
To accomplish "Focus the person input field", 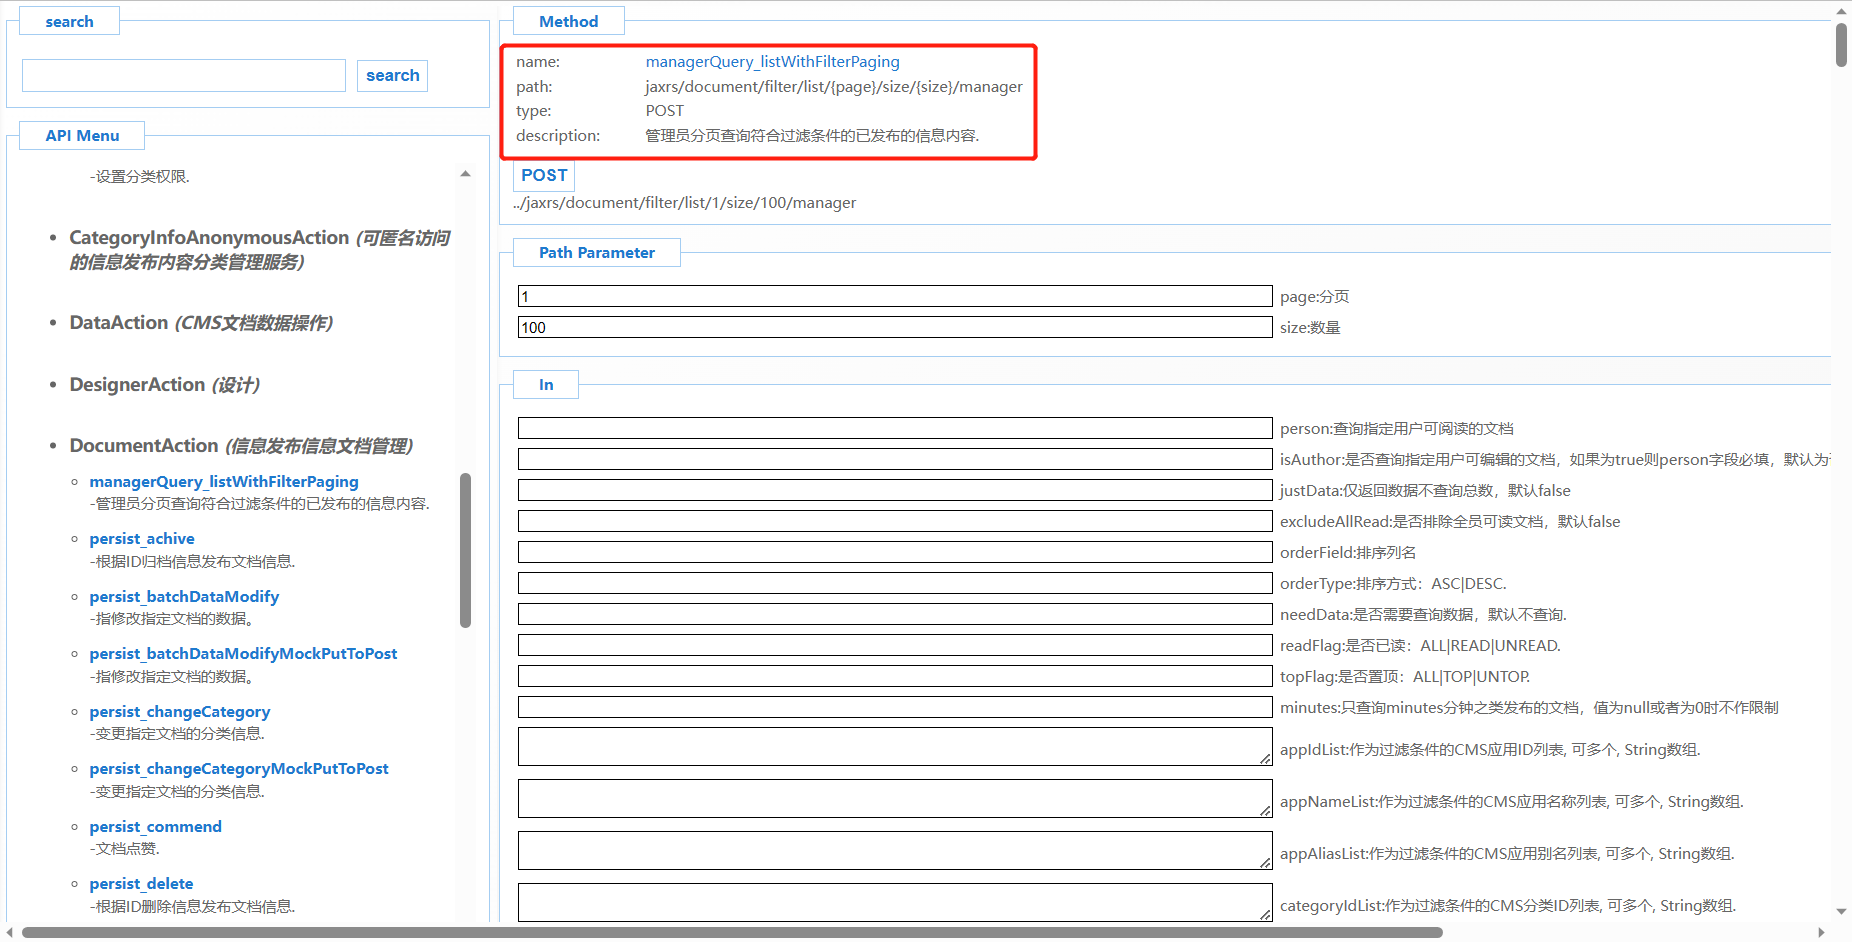I will (x=895, y=429).
